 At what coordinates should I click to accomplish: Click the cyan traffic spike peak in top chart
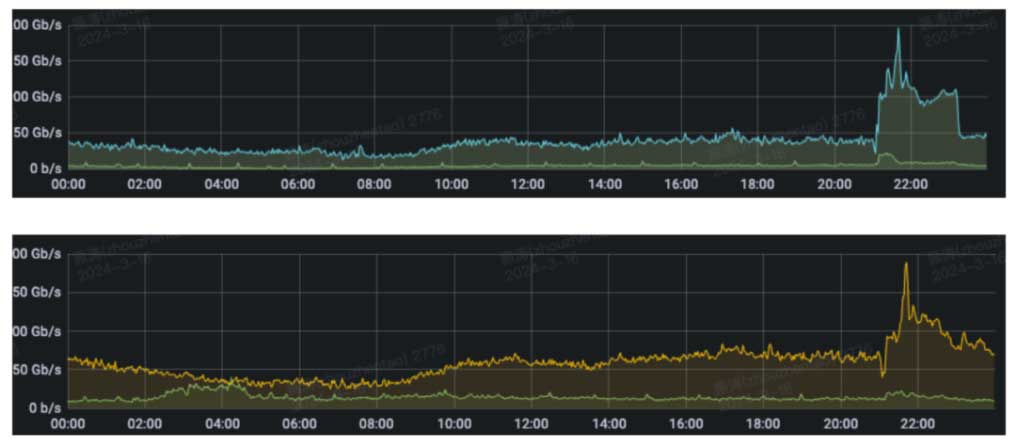(x=898, y=30)
